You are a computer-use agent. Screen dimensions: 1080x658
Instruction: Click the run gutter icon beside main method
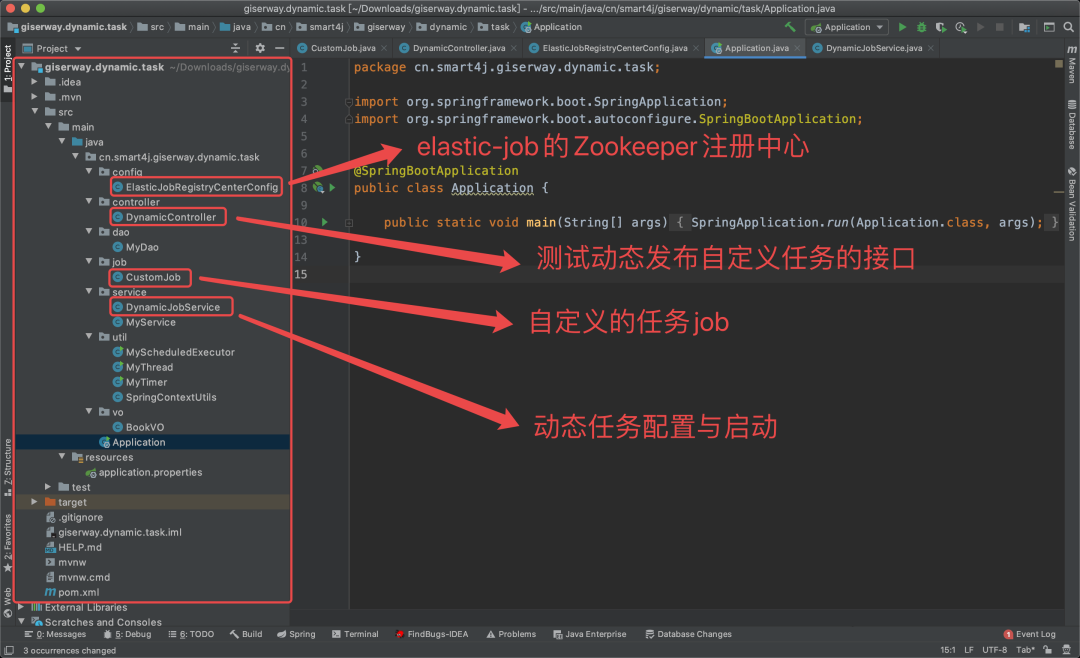324,222
